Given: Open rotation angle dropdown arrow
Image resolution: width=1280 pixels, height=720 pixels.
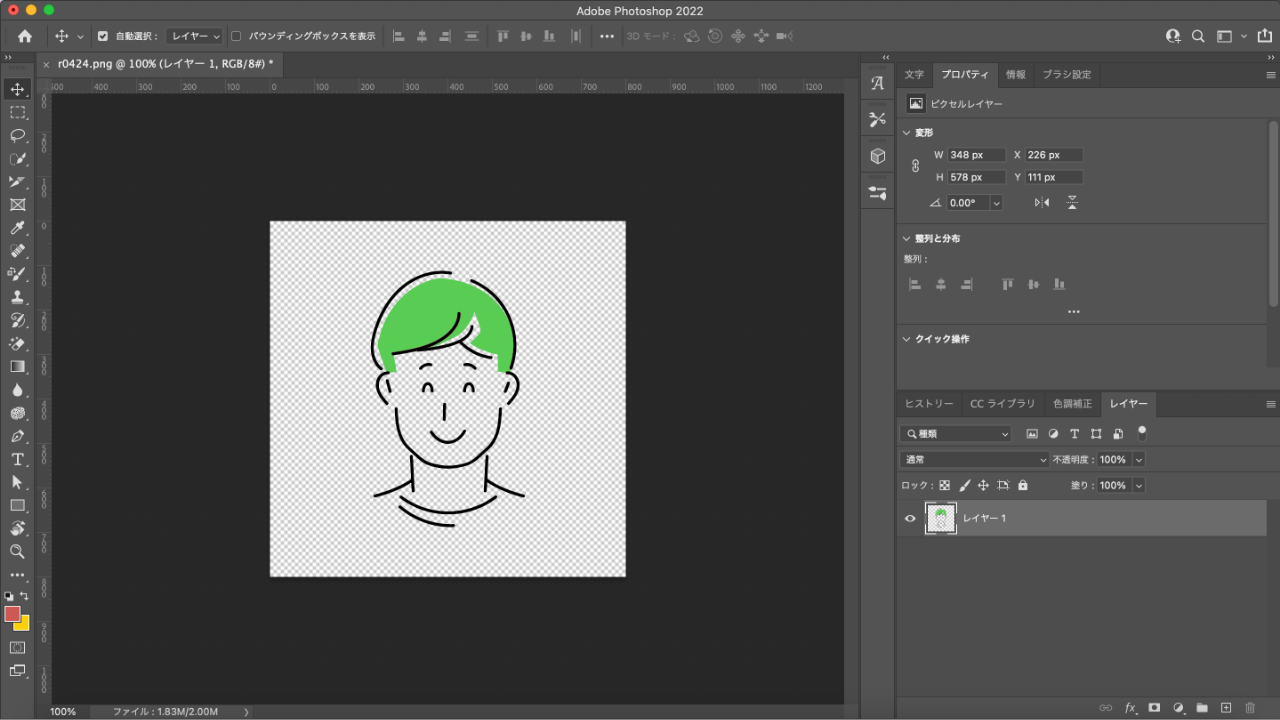Looking at the screenshot, I should click(x=996, y=202).
